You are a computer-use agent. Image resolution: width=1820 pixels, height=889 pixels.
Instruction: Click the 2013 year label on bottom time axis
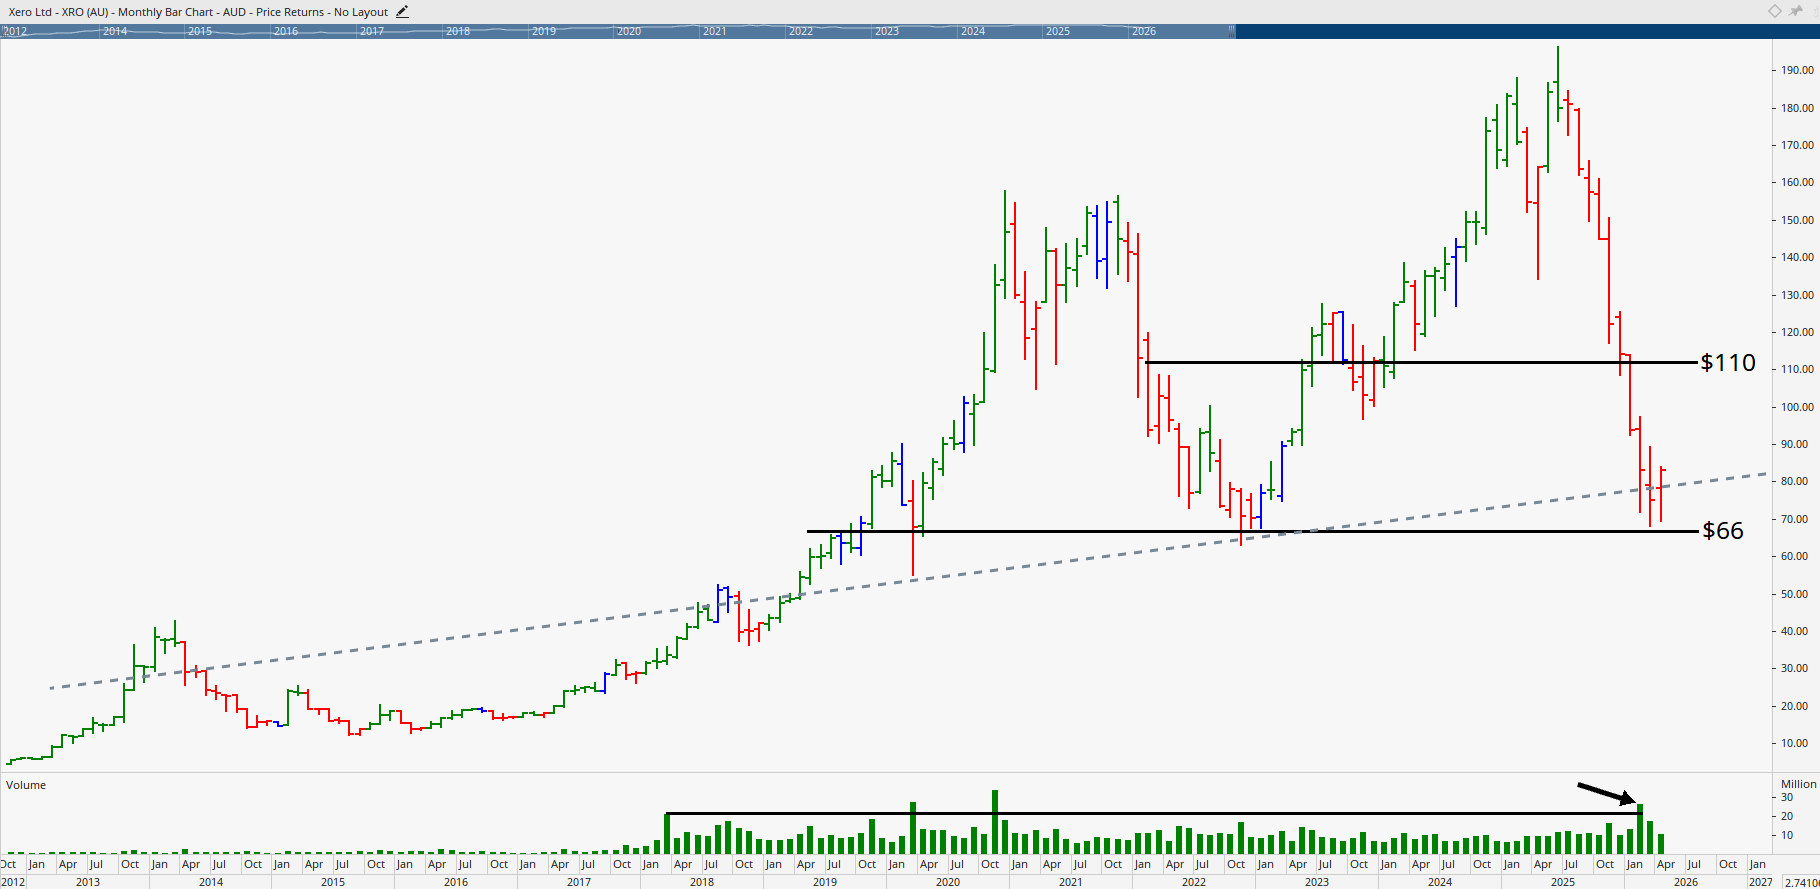[88, 882]
